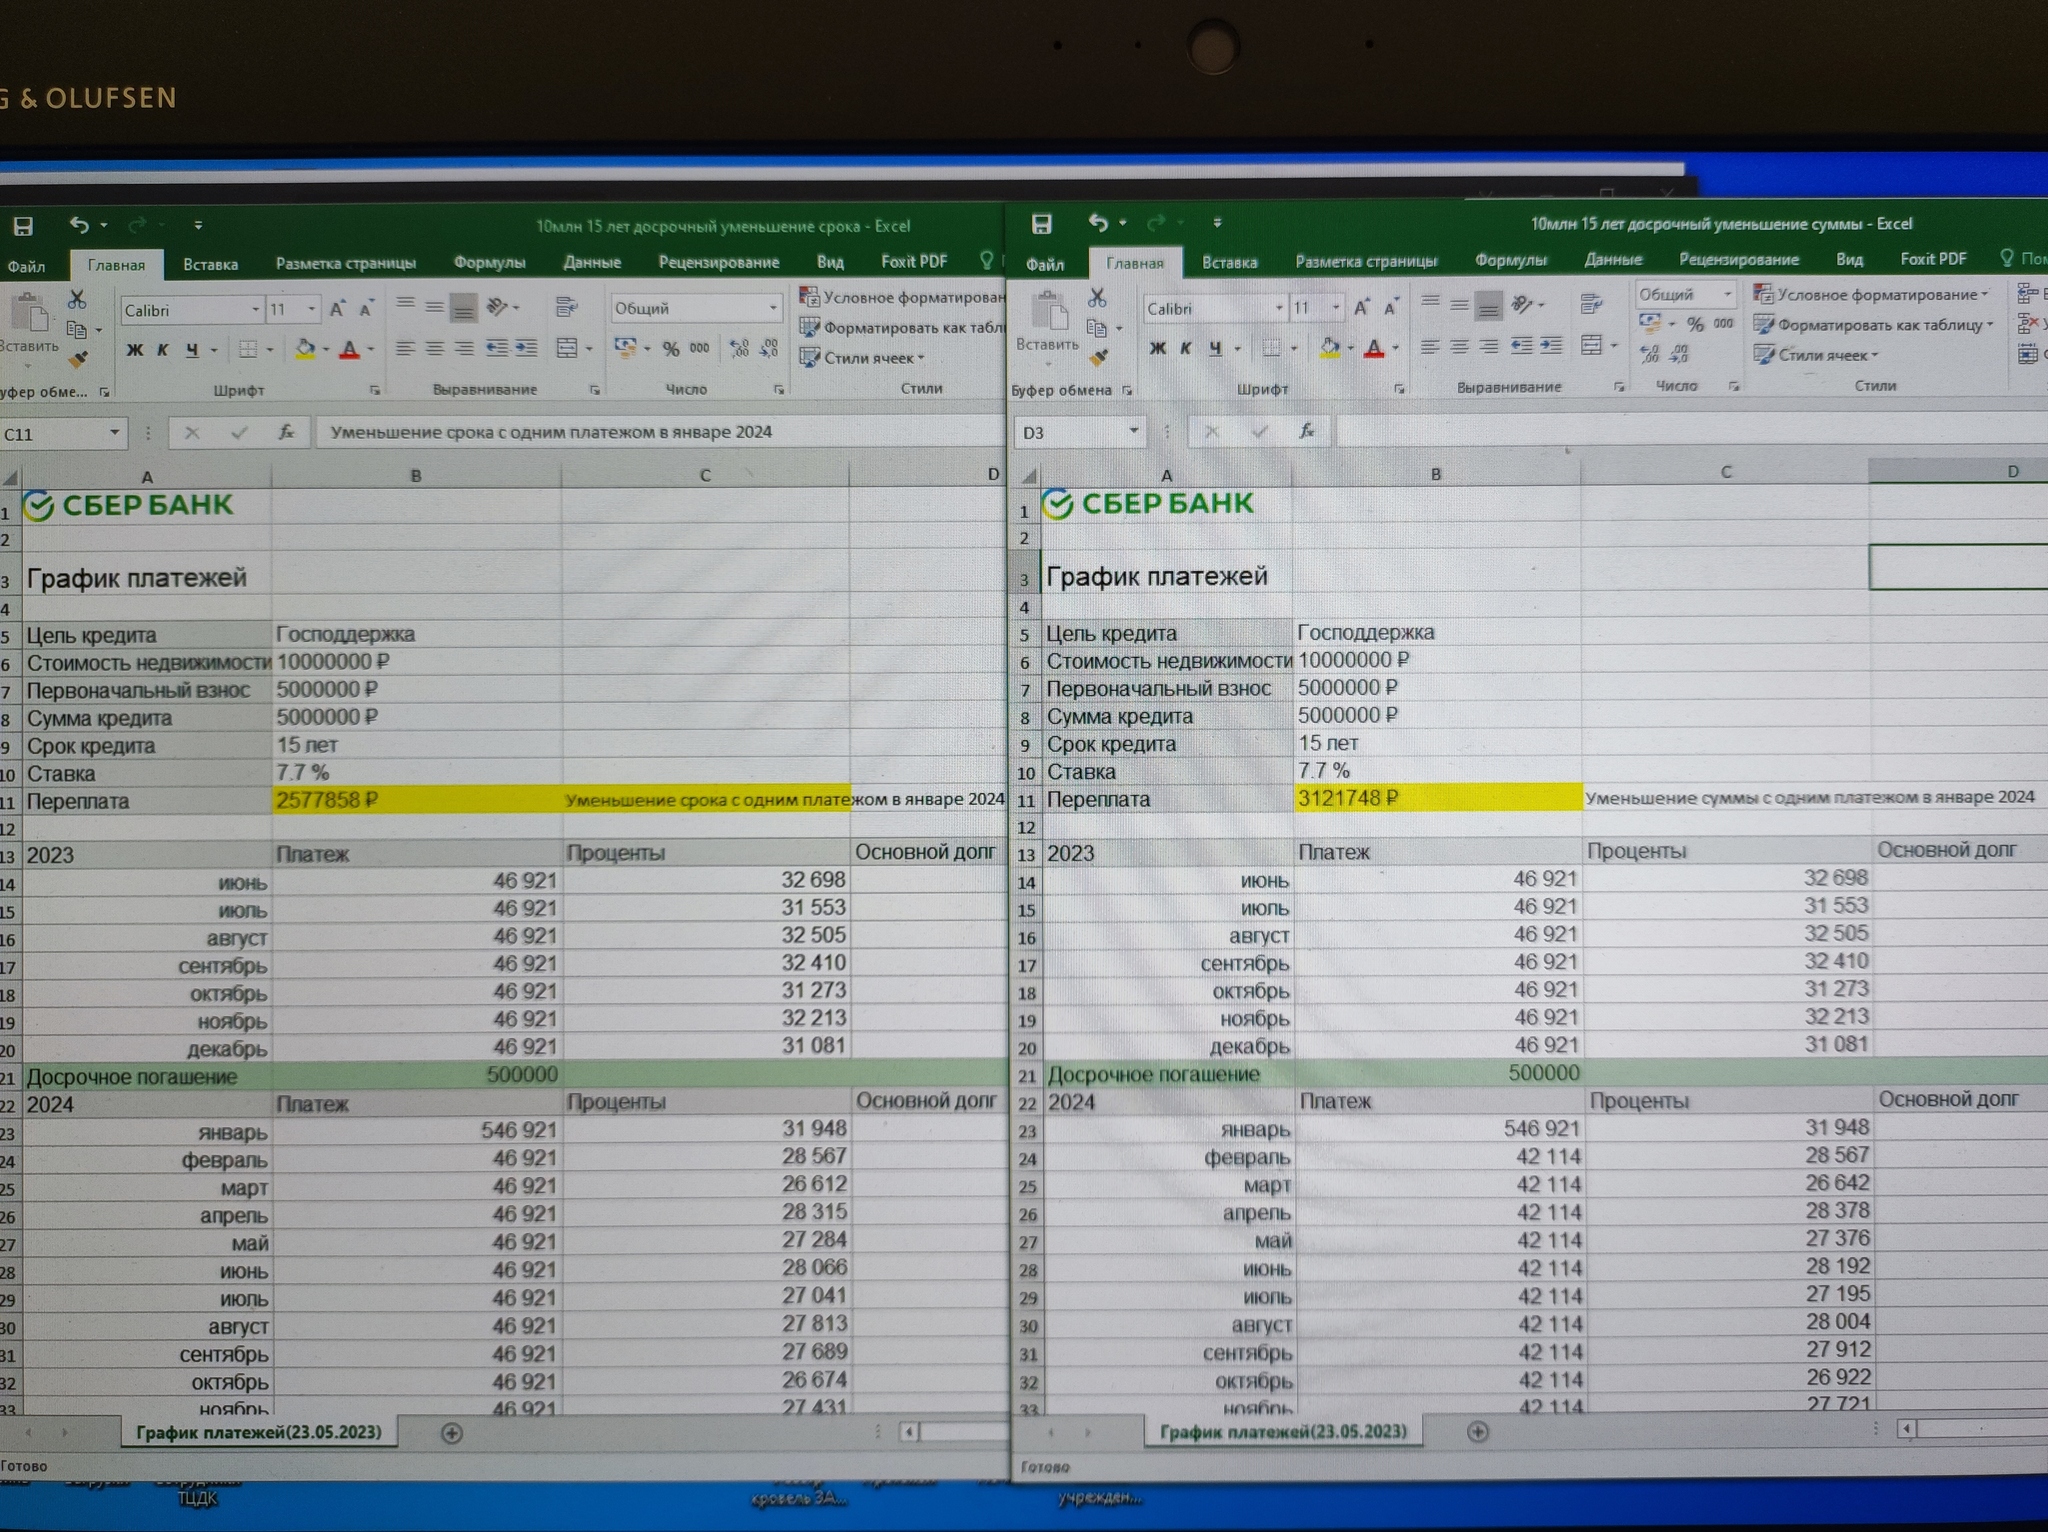Click Cut scissors icon in left window
2048x1532 pixels.
[x=77, y=299]
